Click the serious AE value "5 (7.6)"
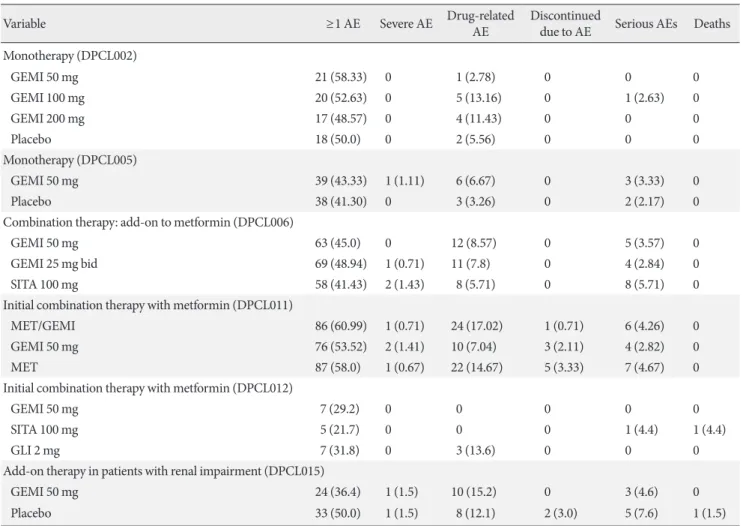749x526 pixels. (641, 513)
